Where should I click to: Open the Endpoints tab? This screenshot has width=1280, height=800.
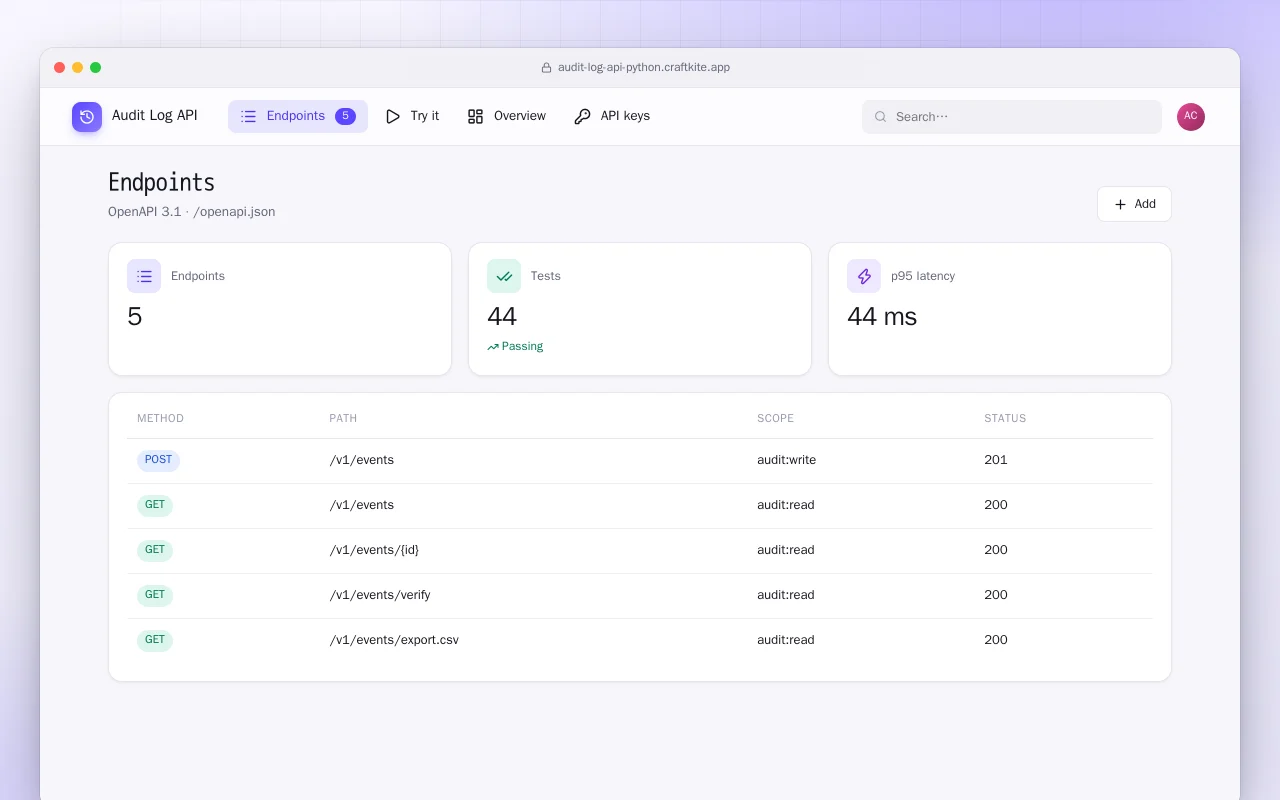(298, 116)
